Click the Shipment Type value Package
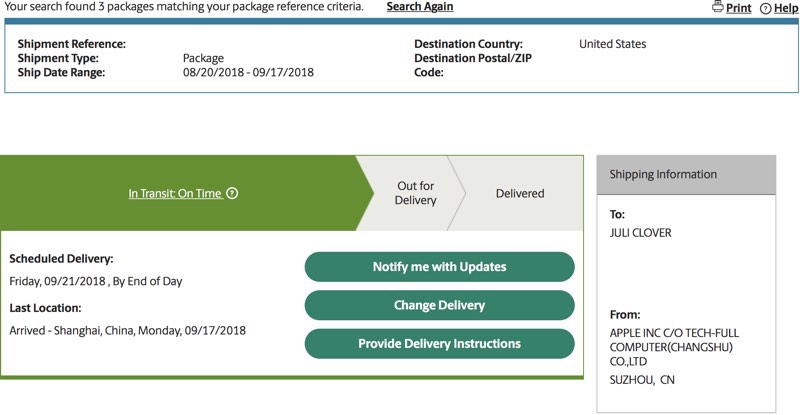This screenshot has width=800, height=415. (x=203, y=58)
